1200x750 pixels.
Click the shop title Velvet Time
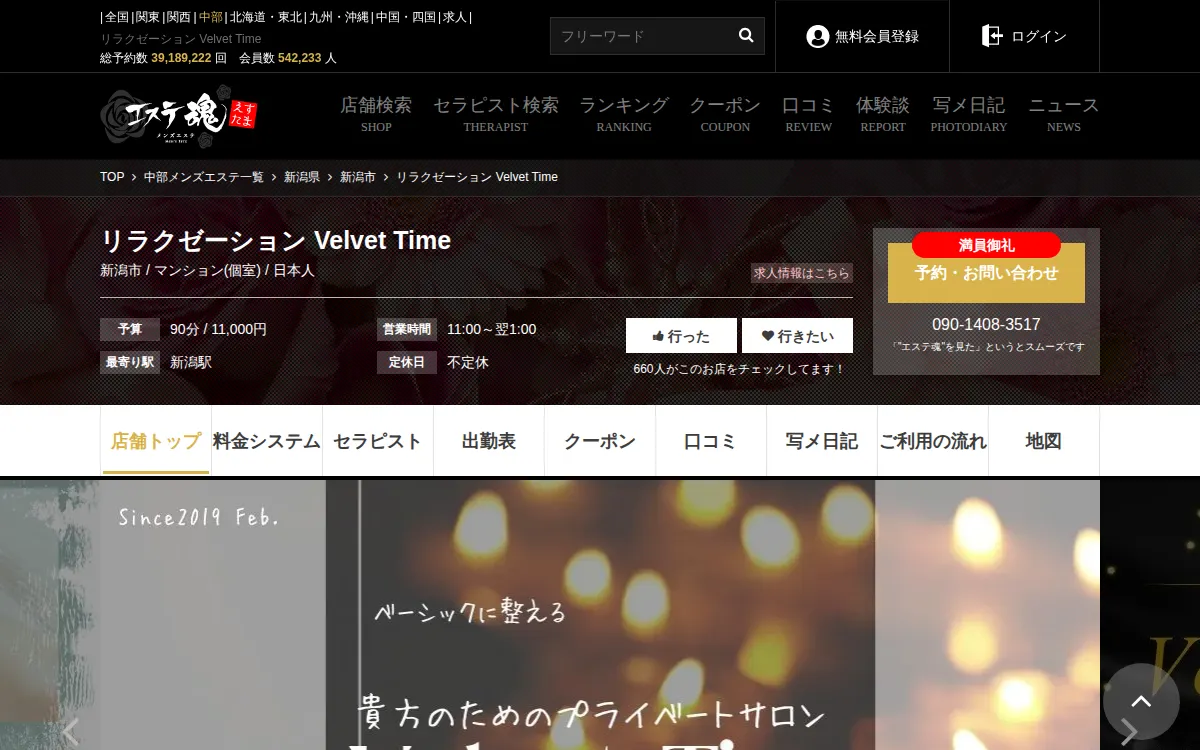[276, 241]
